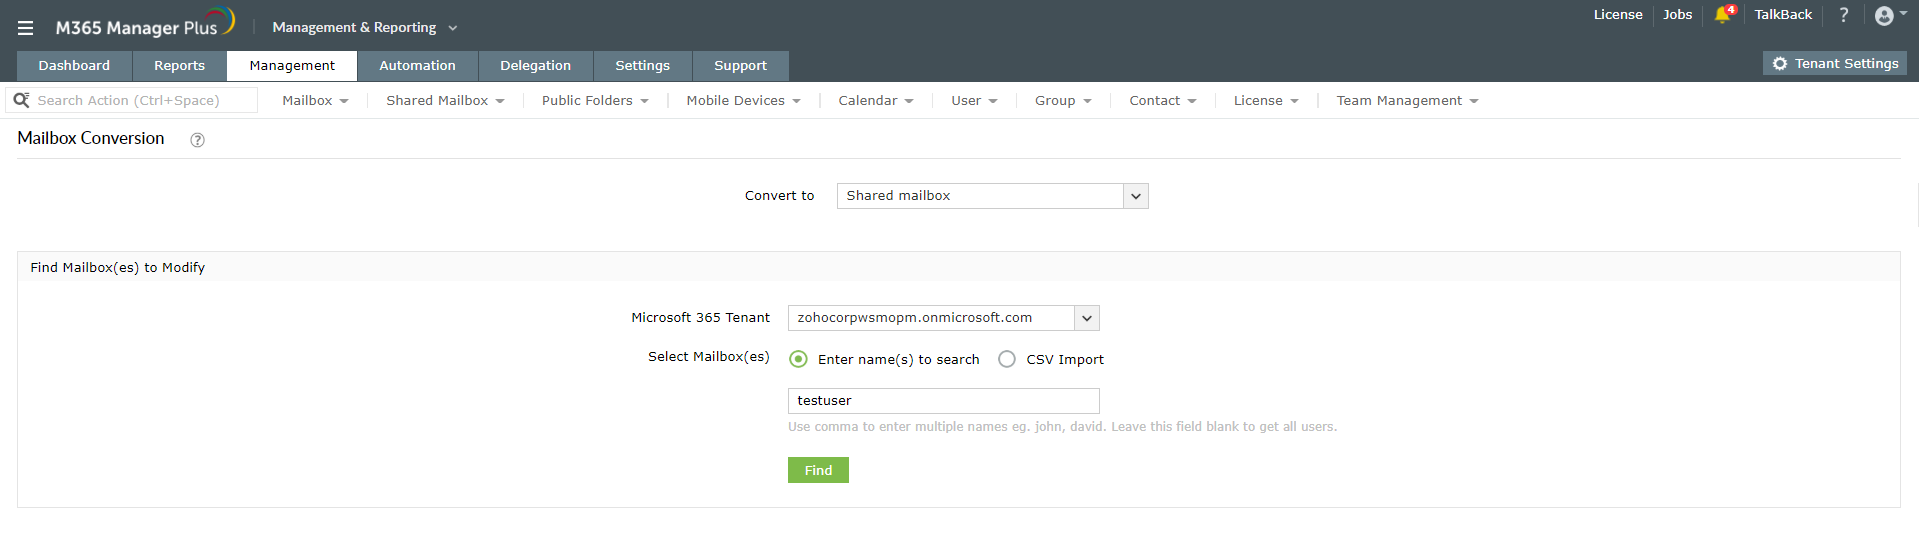Open the hamburger navigation menu
Viewport: 1919px width, 554px height.
[x=26, y=28]
